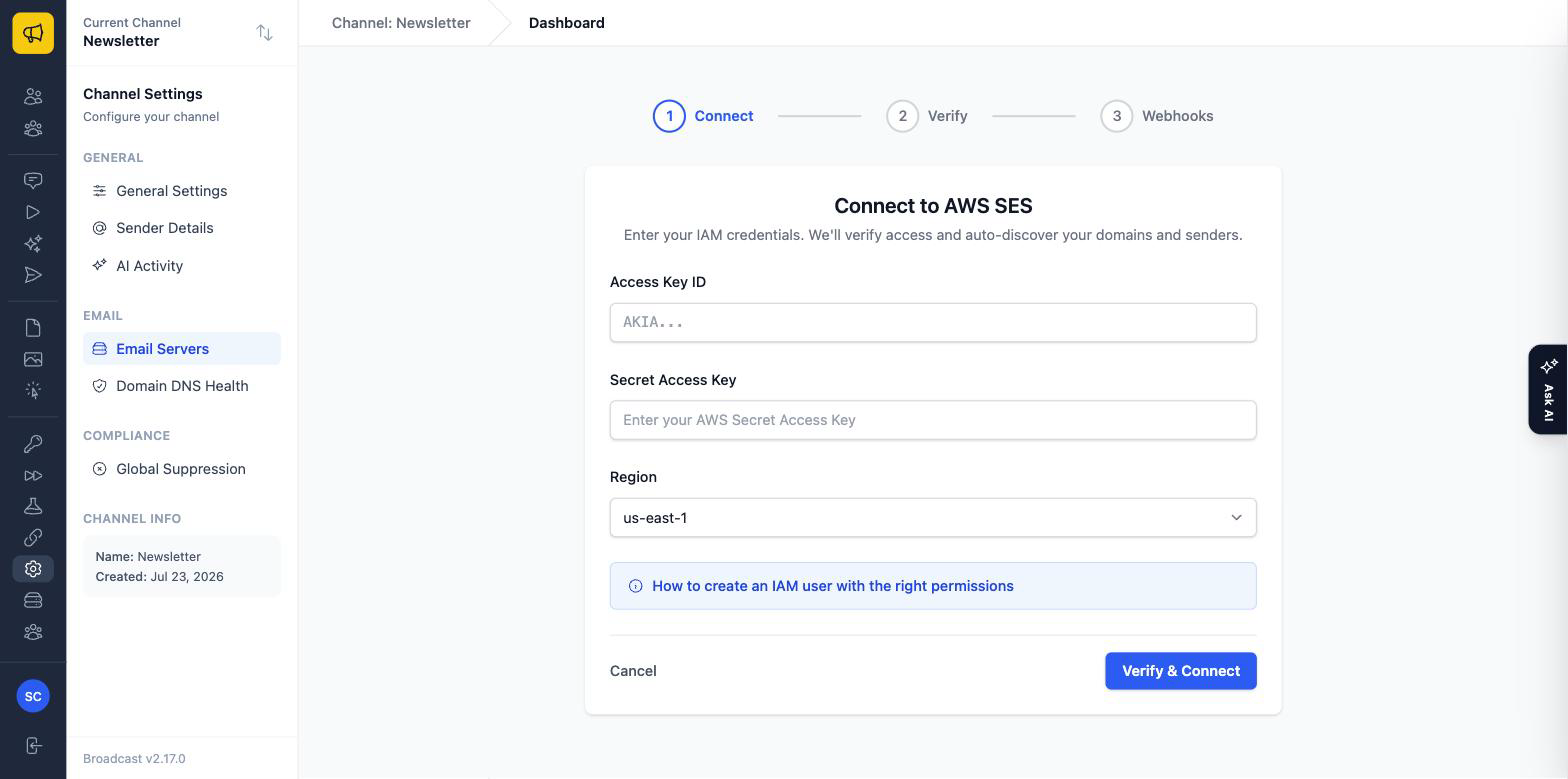
Task: Click the 'Created: Jul 23, 2026' text
Action: point(159,577)
